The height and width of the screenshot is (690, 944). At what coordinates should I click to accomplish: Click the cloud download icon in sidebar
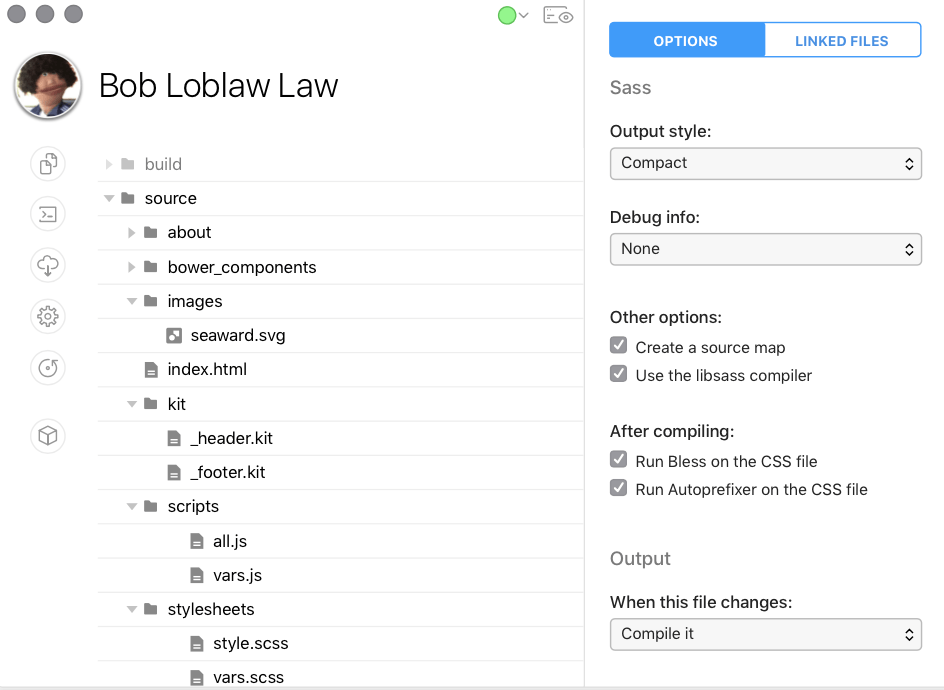click(48, 265)
